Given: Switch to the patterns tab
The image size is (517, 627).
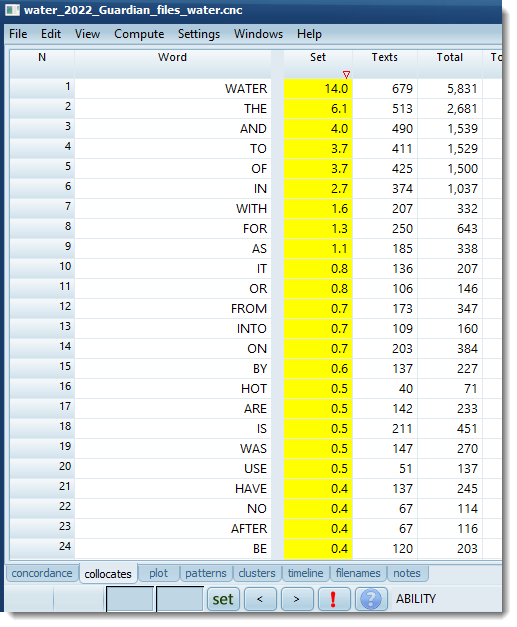Looking at the screenshot, I should tap(206, 573).
